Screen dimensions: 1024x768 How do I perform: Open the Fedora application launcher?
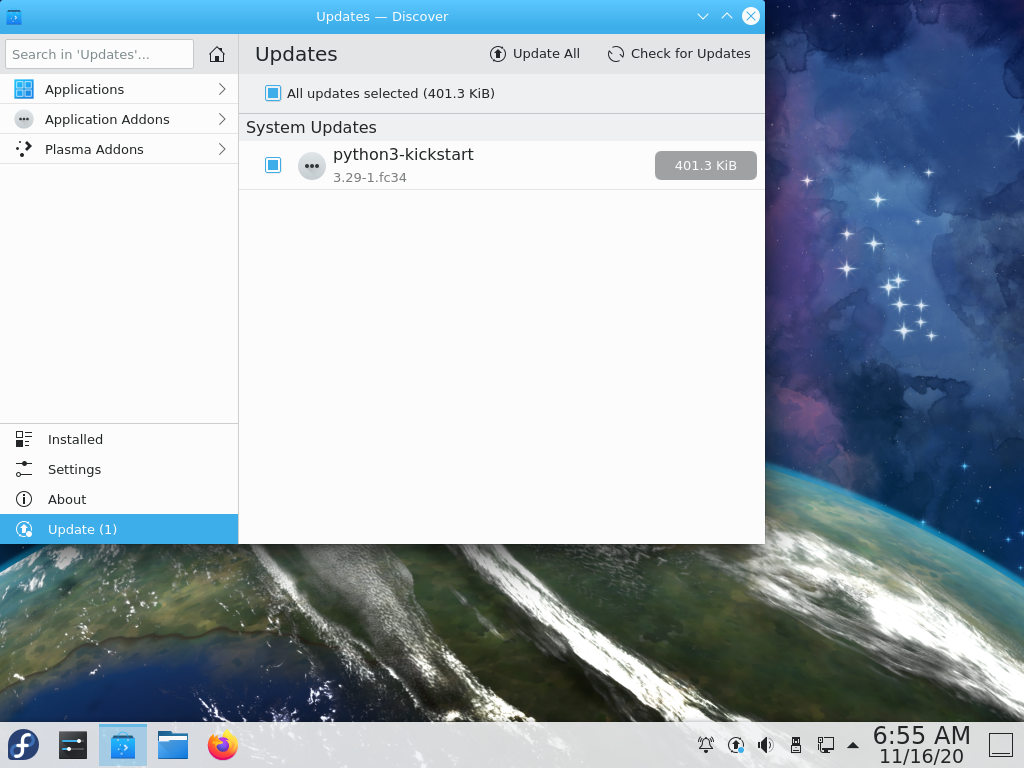(24, 745)
